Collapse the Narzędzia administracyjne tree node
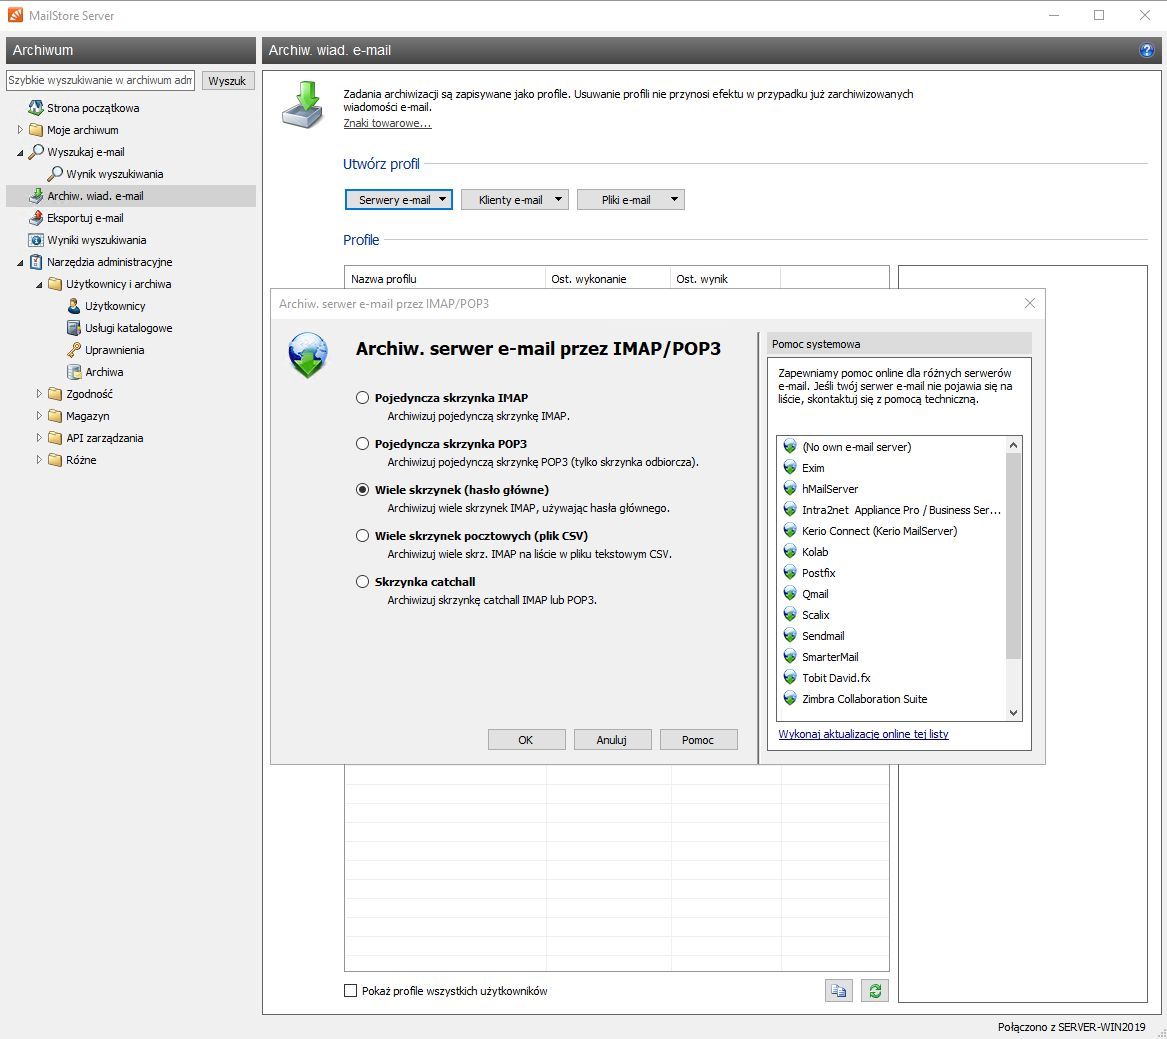Screen dimensions: 1167x1039 20,263
